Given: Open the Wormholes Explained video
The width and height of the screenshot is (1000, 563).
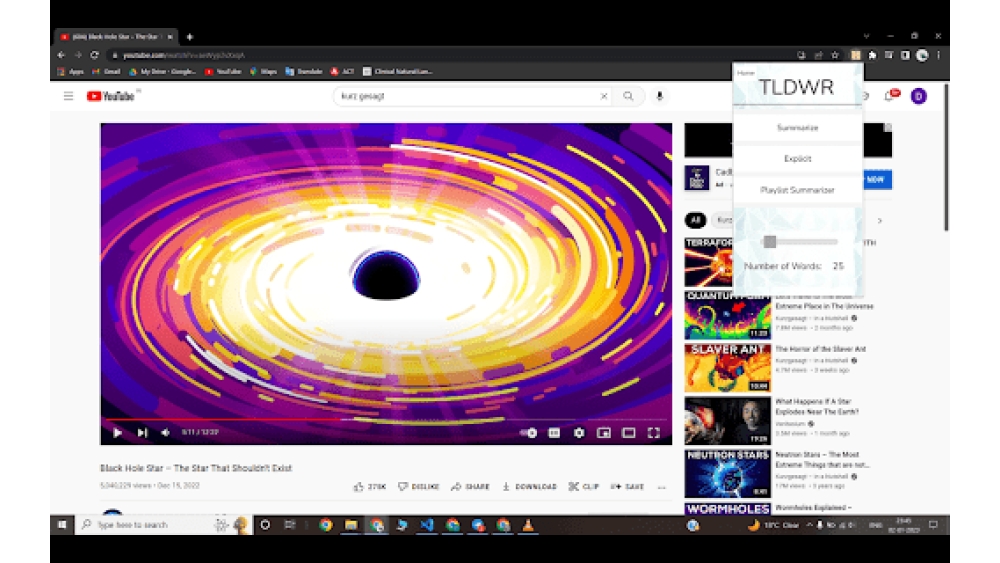Looking at the screenshot, I should click(813, 508).
